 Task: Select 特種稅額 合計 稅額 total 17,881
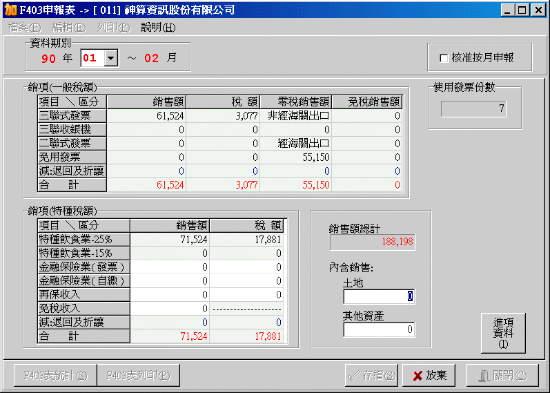(x=247, y=336)
